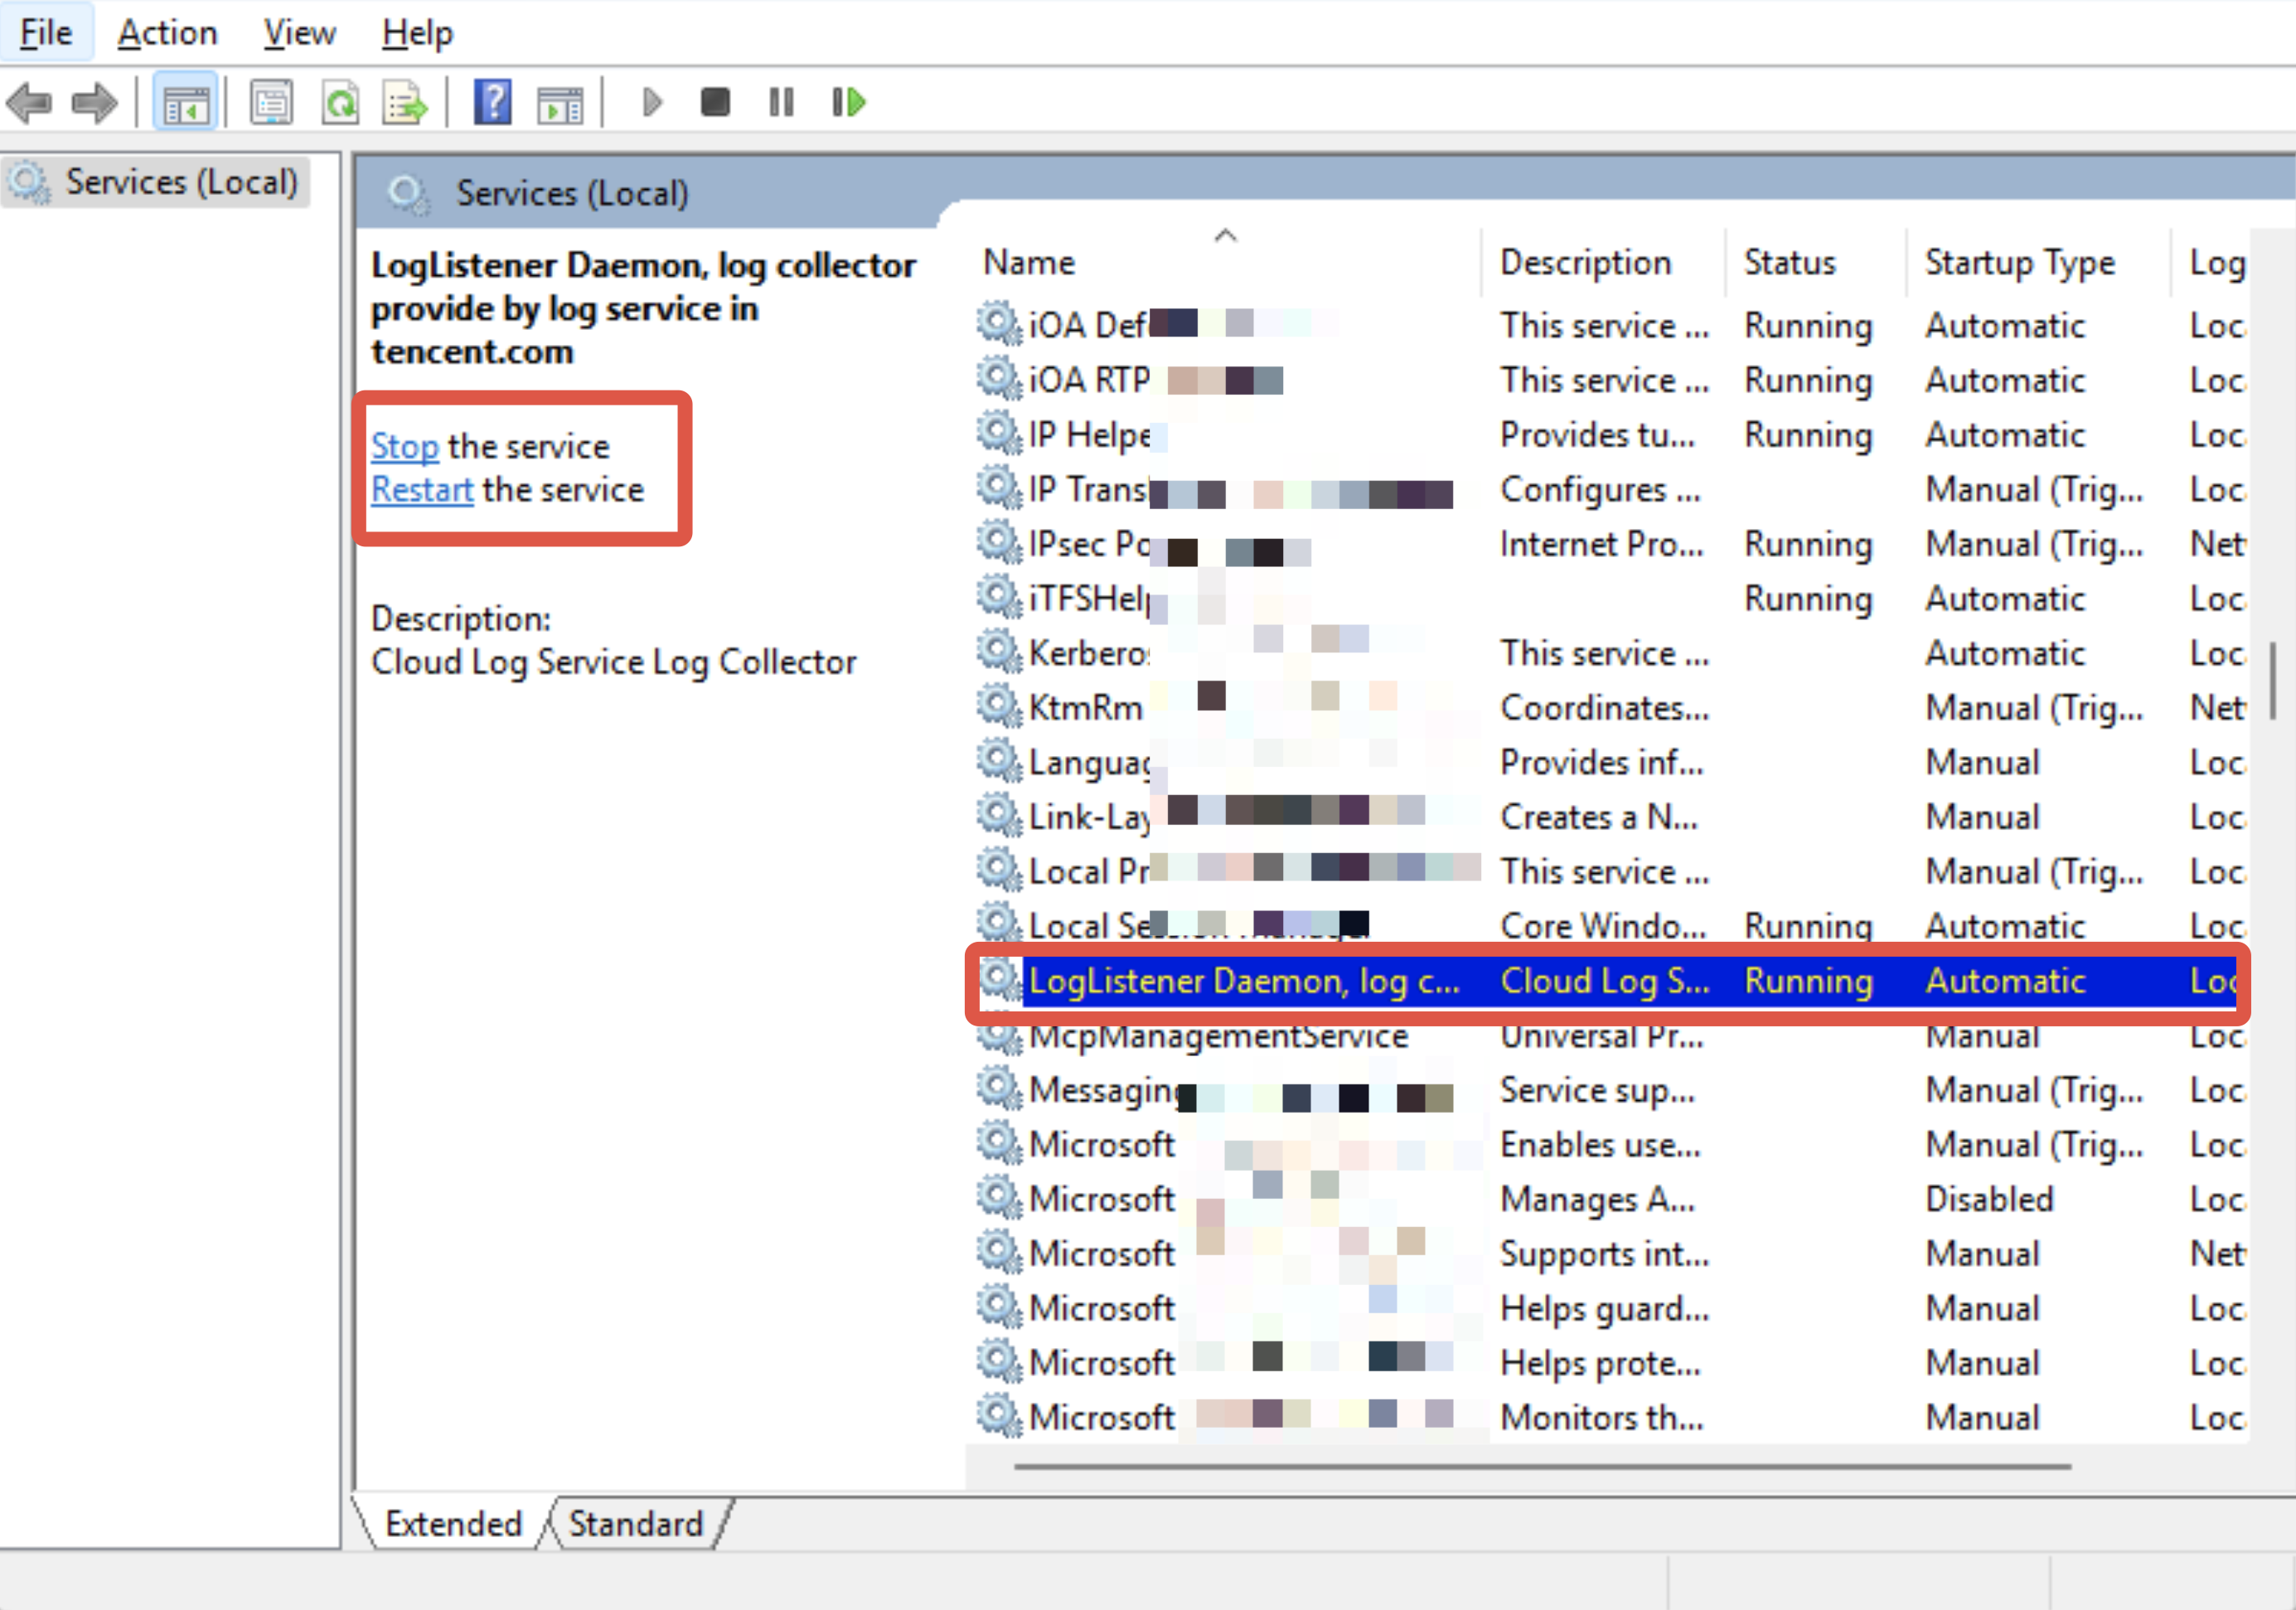
Task: Sort by the Startup Type column header
Action: click(2020, 263)
